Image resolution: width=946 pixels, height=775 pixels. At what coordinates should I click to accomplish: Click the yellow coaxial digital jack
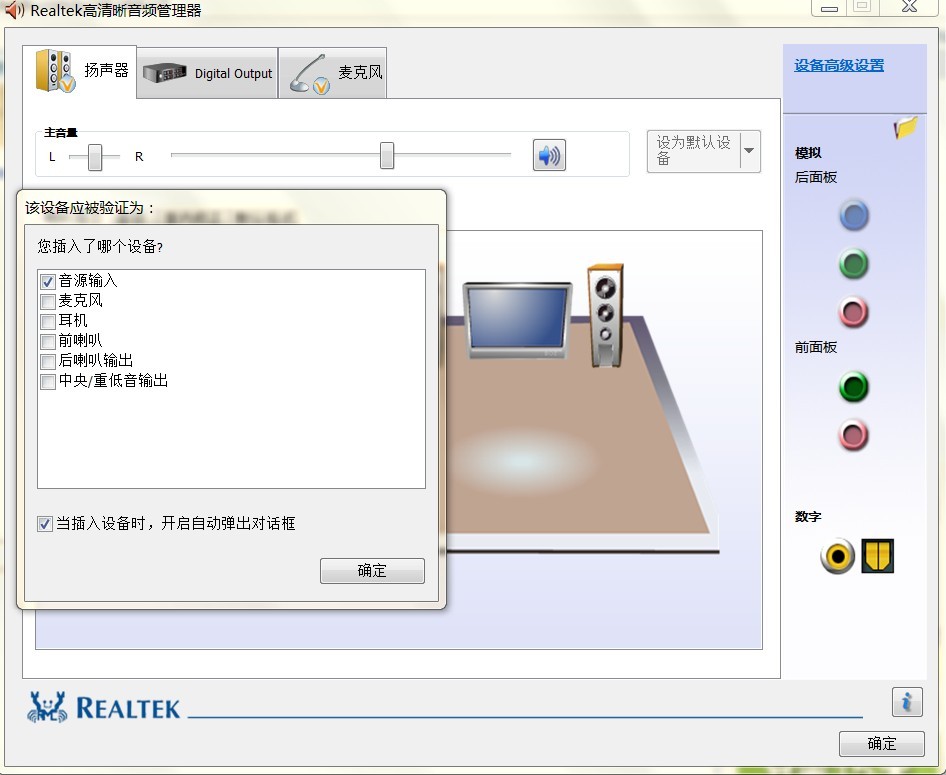837,555
